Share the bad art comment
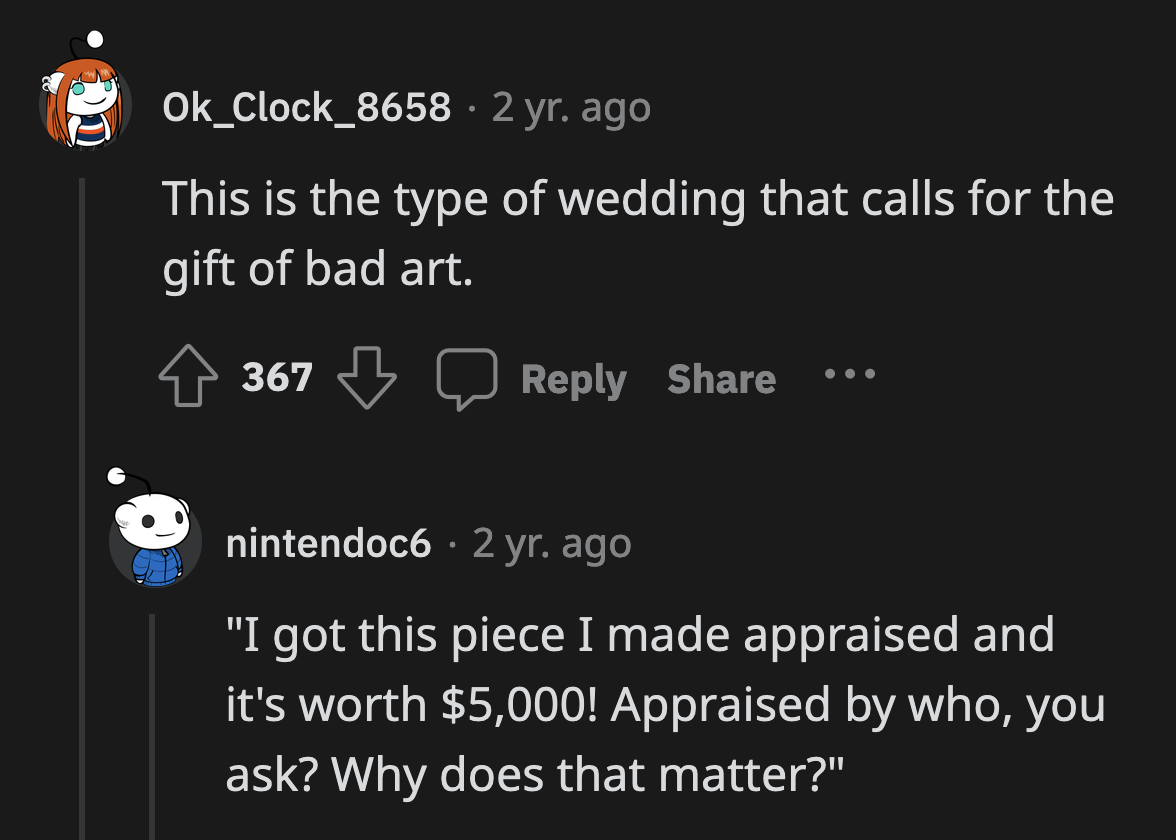1176x840 pixels. (721, 380)
